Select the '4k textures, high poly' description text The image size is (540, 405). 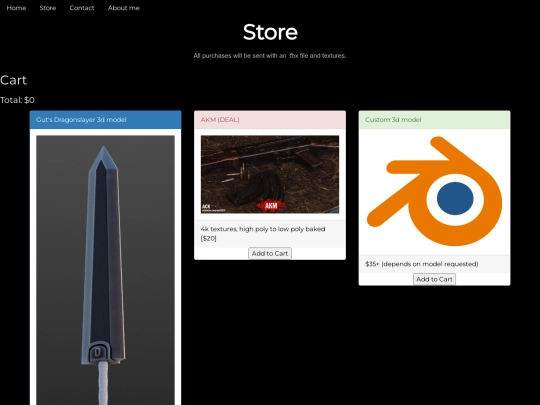263,233
